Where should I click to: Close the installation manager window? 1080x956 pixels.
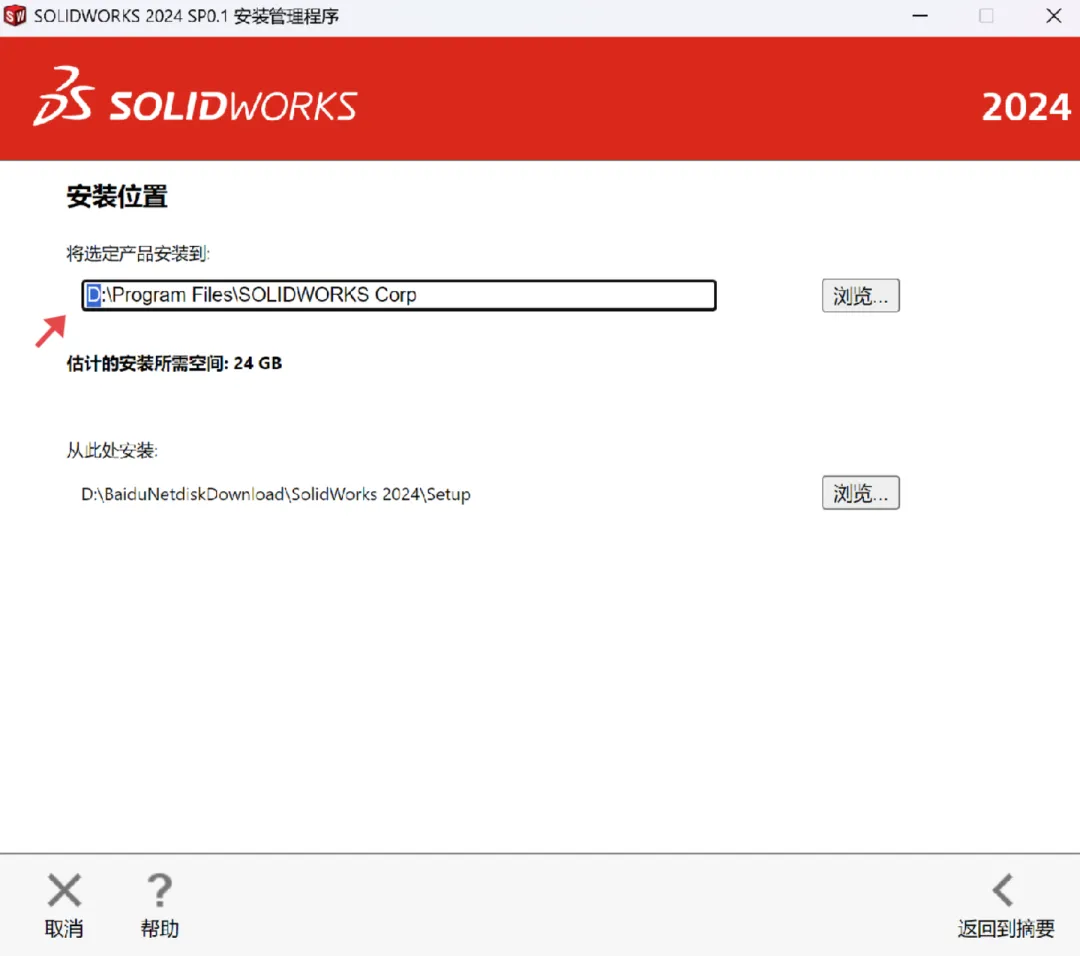point(1053,15)
